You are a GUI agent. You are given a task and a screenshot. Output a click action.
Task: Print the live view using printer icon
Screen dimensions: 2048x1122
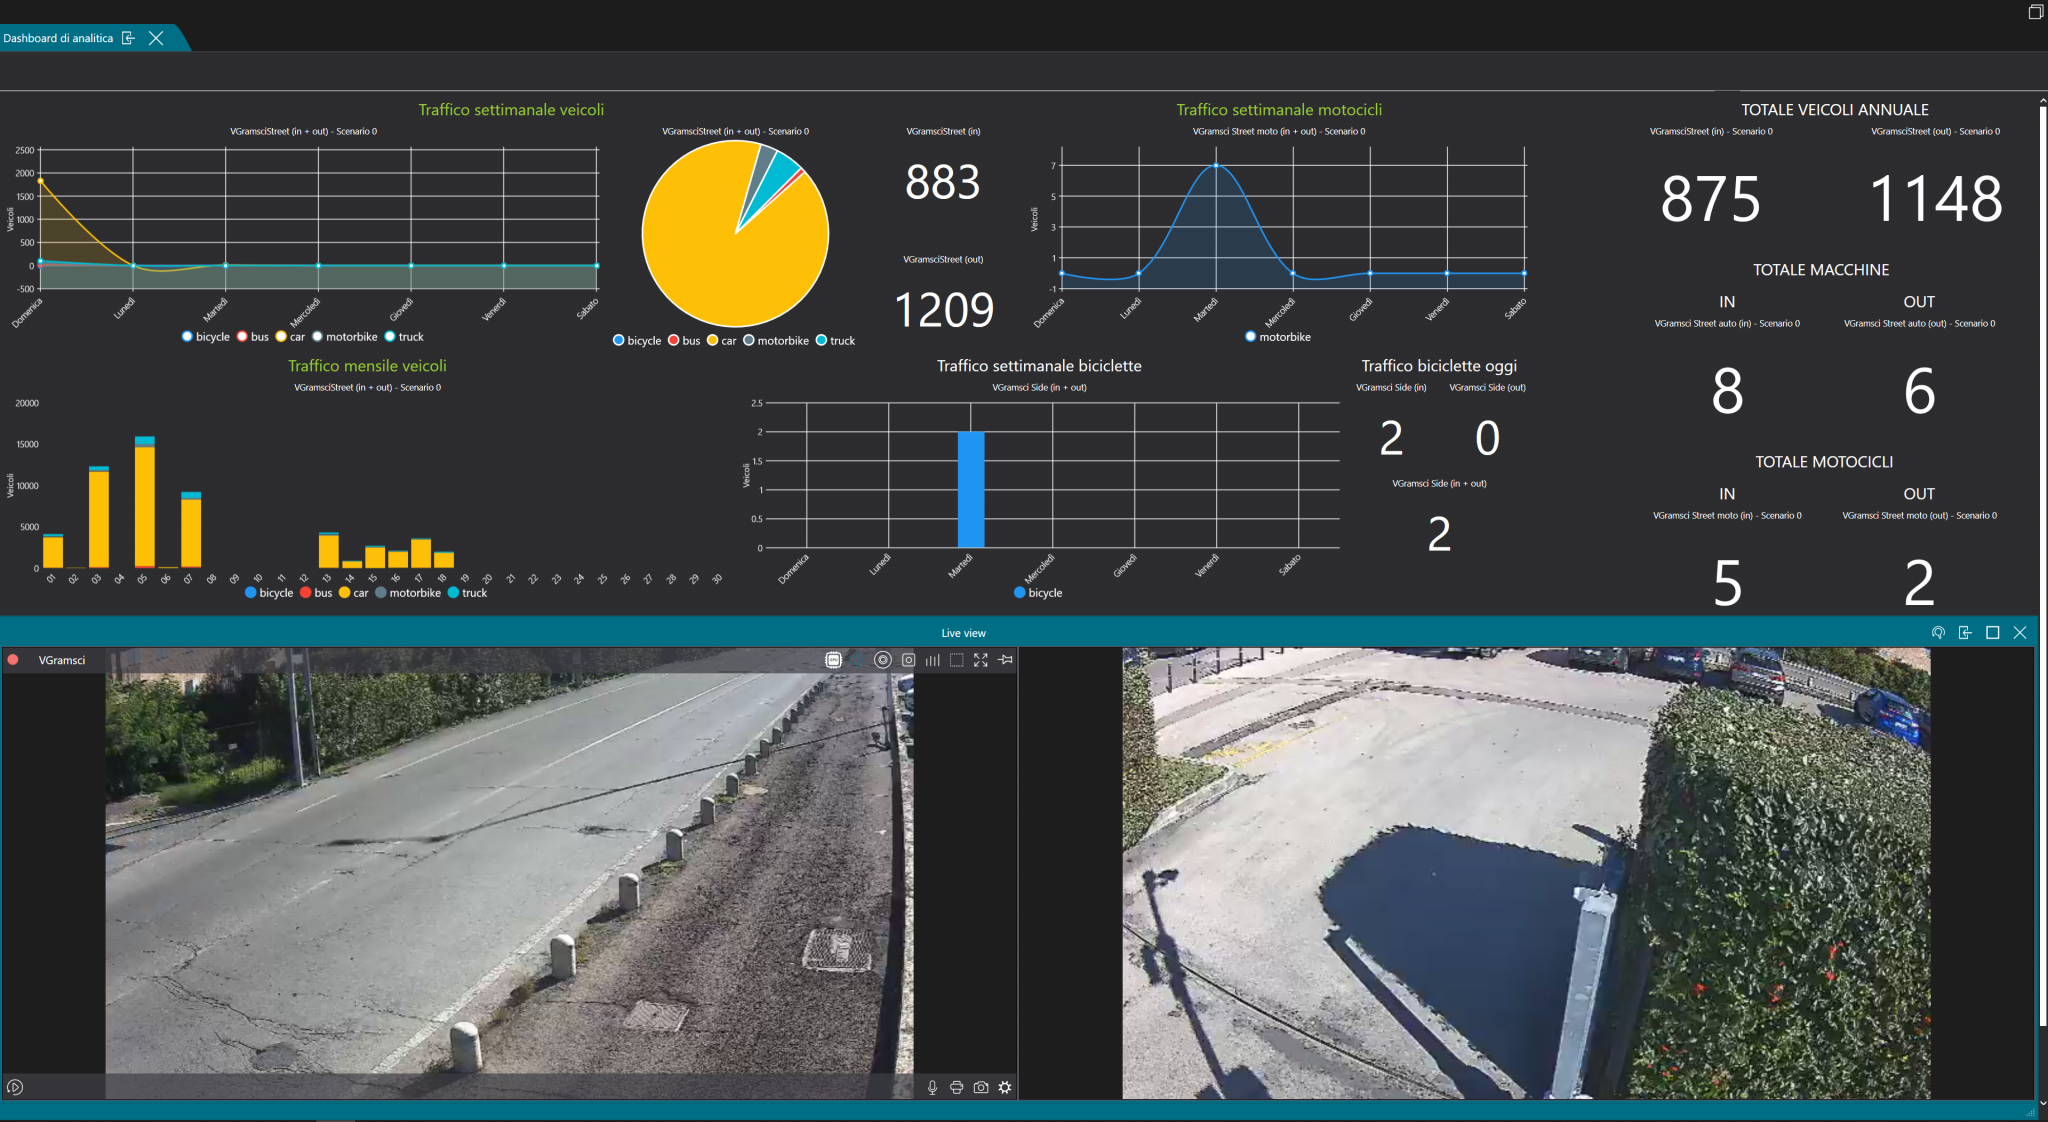[957, 1088]
